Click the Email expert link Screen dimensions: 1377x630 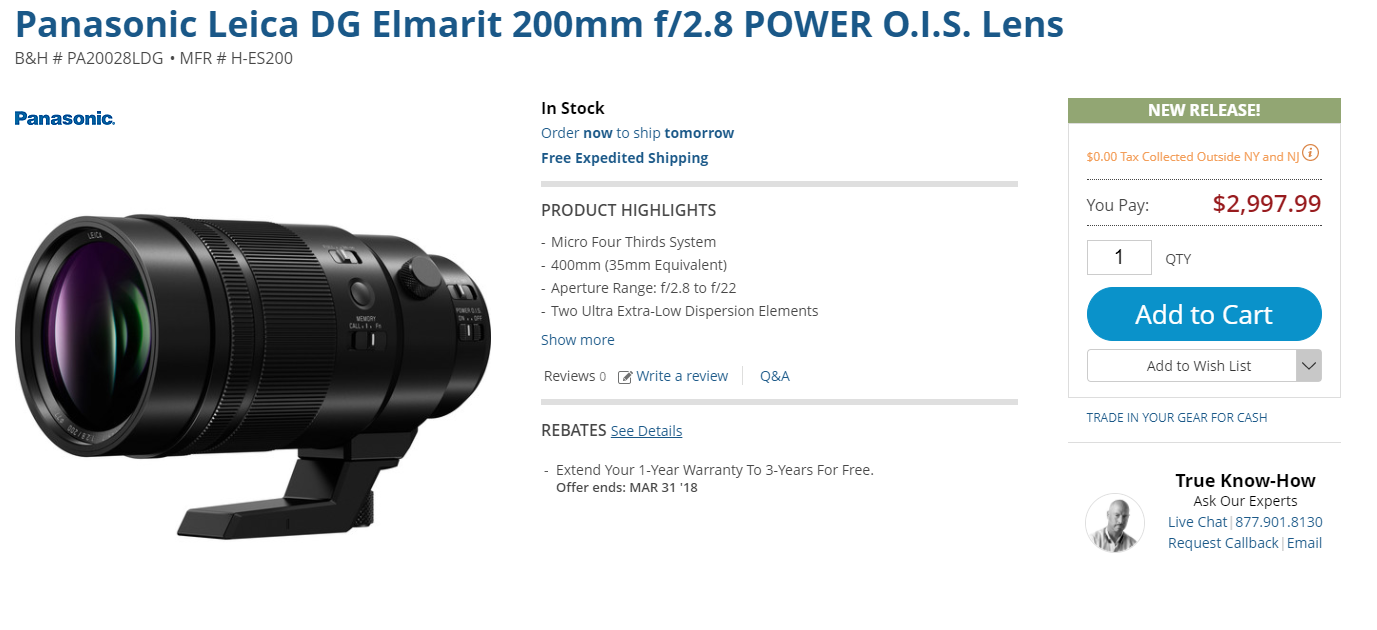1304,543
